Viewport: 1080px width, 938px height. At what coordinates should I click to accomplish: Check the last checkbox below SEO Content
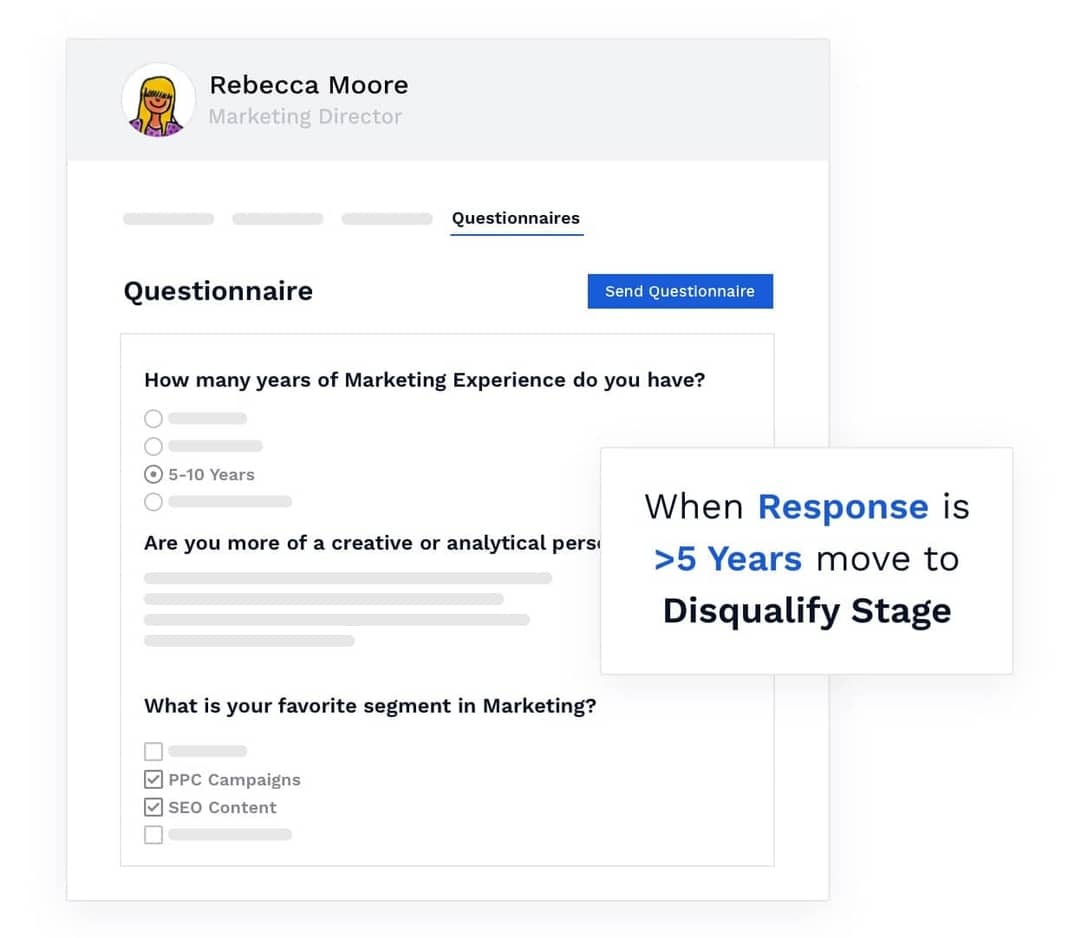point(153,834)
